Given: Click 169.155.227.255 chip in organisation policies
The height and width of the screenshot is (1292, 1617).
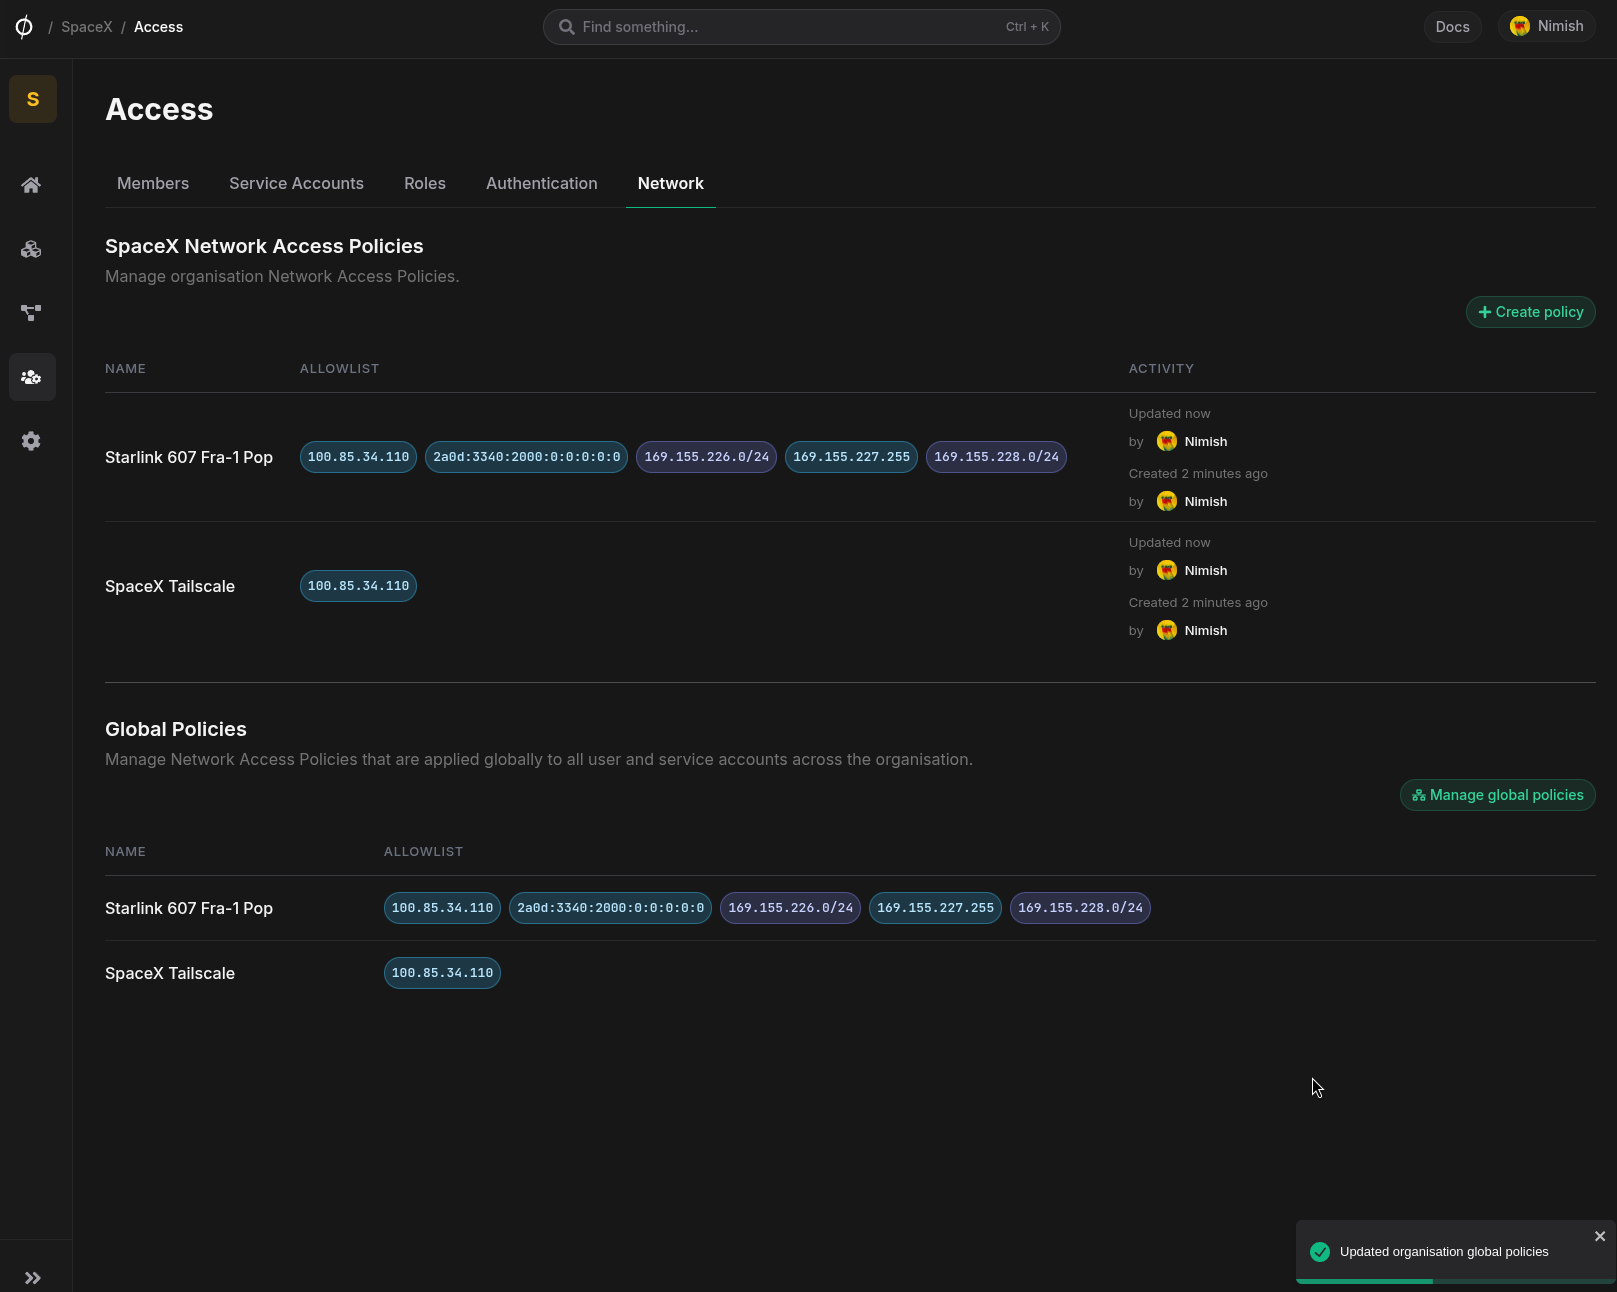Looking at the screenshot, I should [x=852, y=457].
